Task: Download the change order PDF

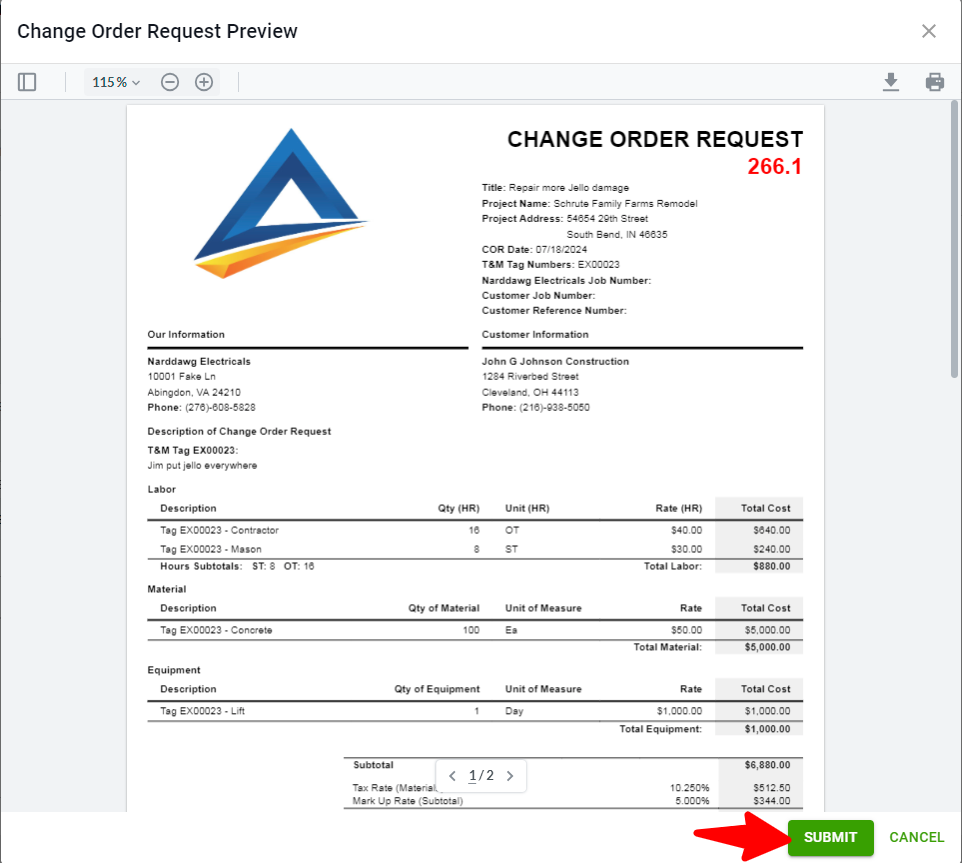Action: [x=891, y=81]
